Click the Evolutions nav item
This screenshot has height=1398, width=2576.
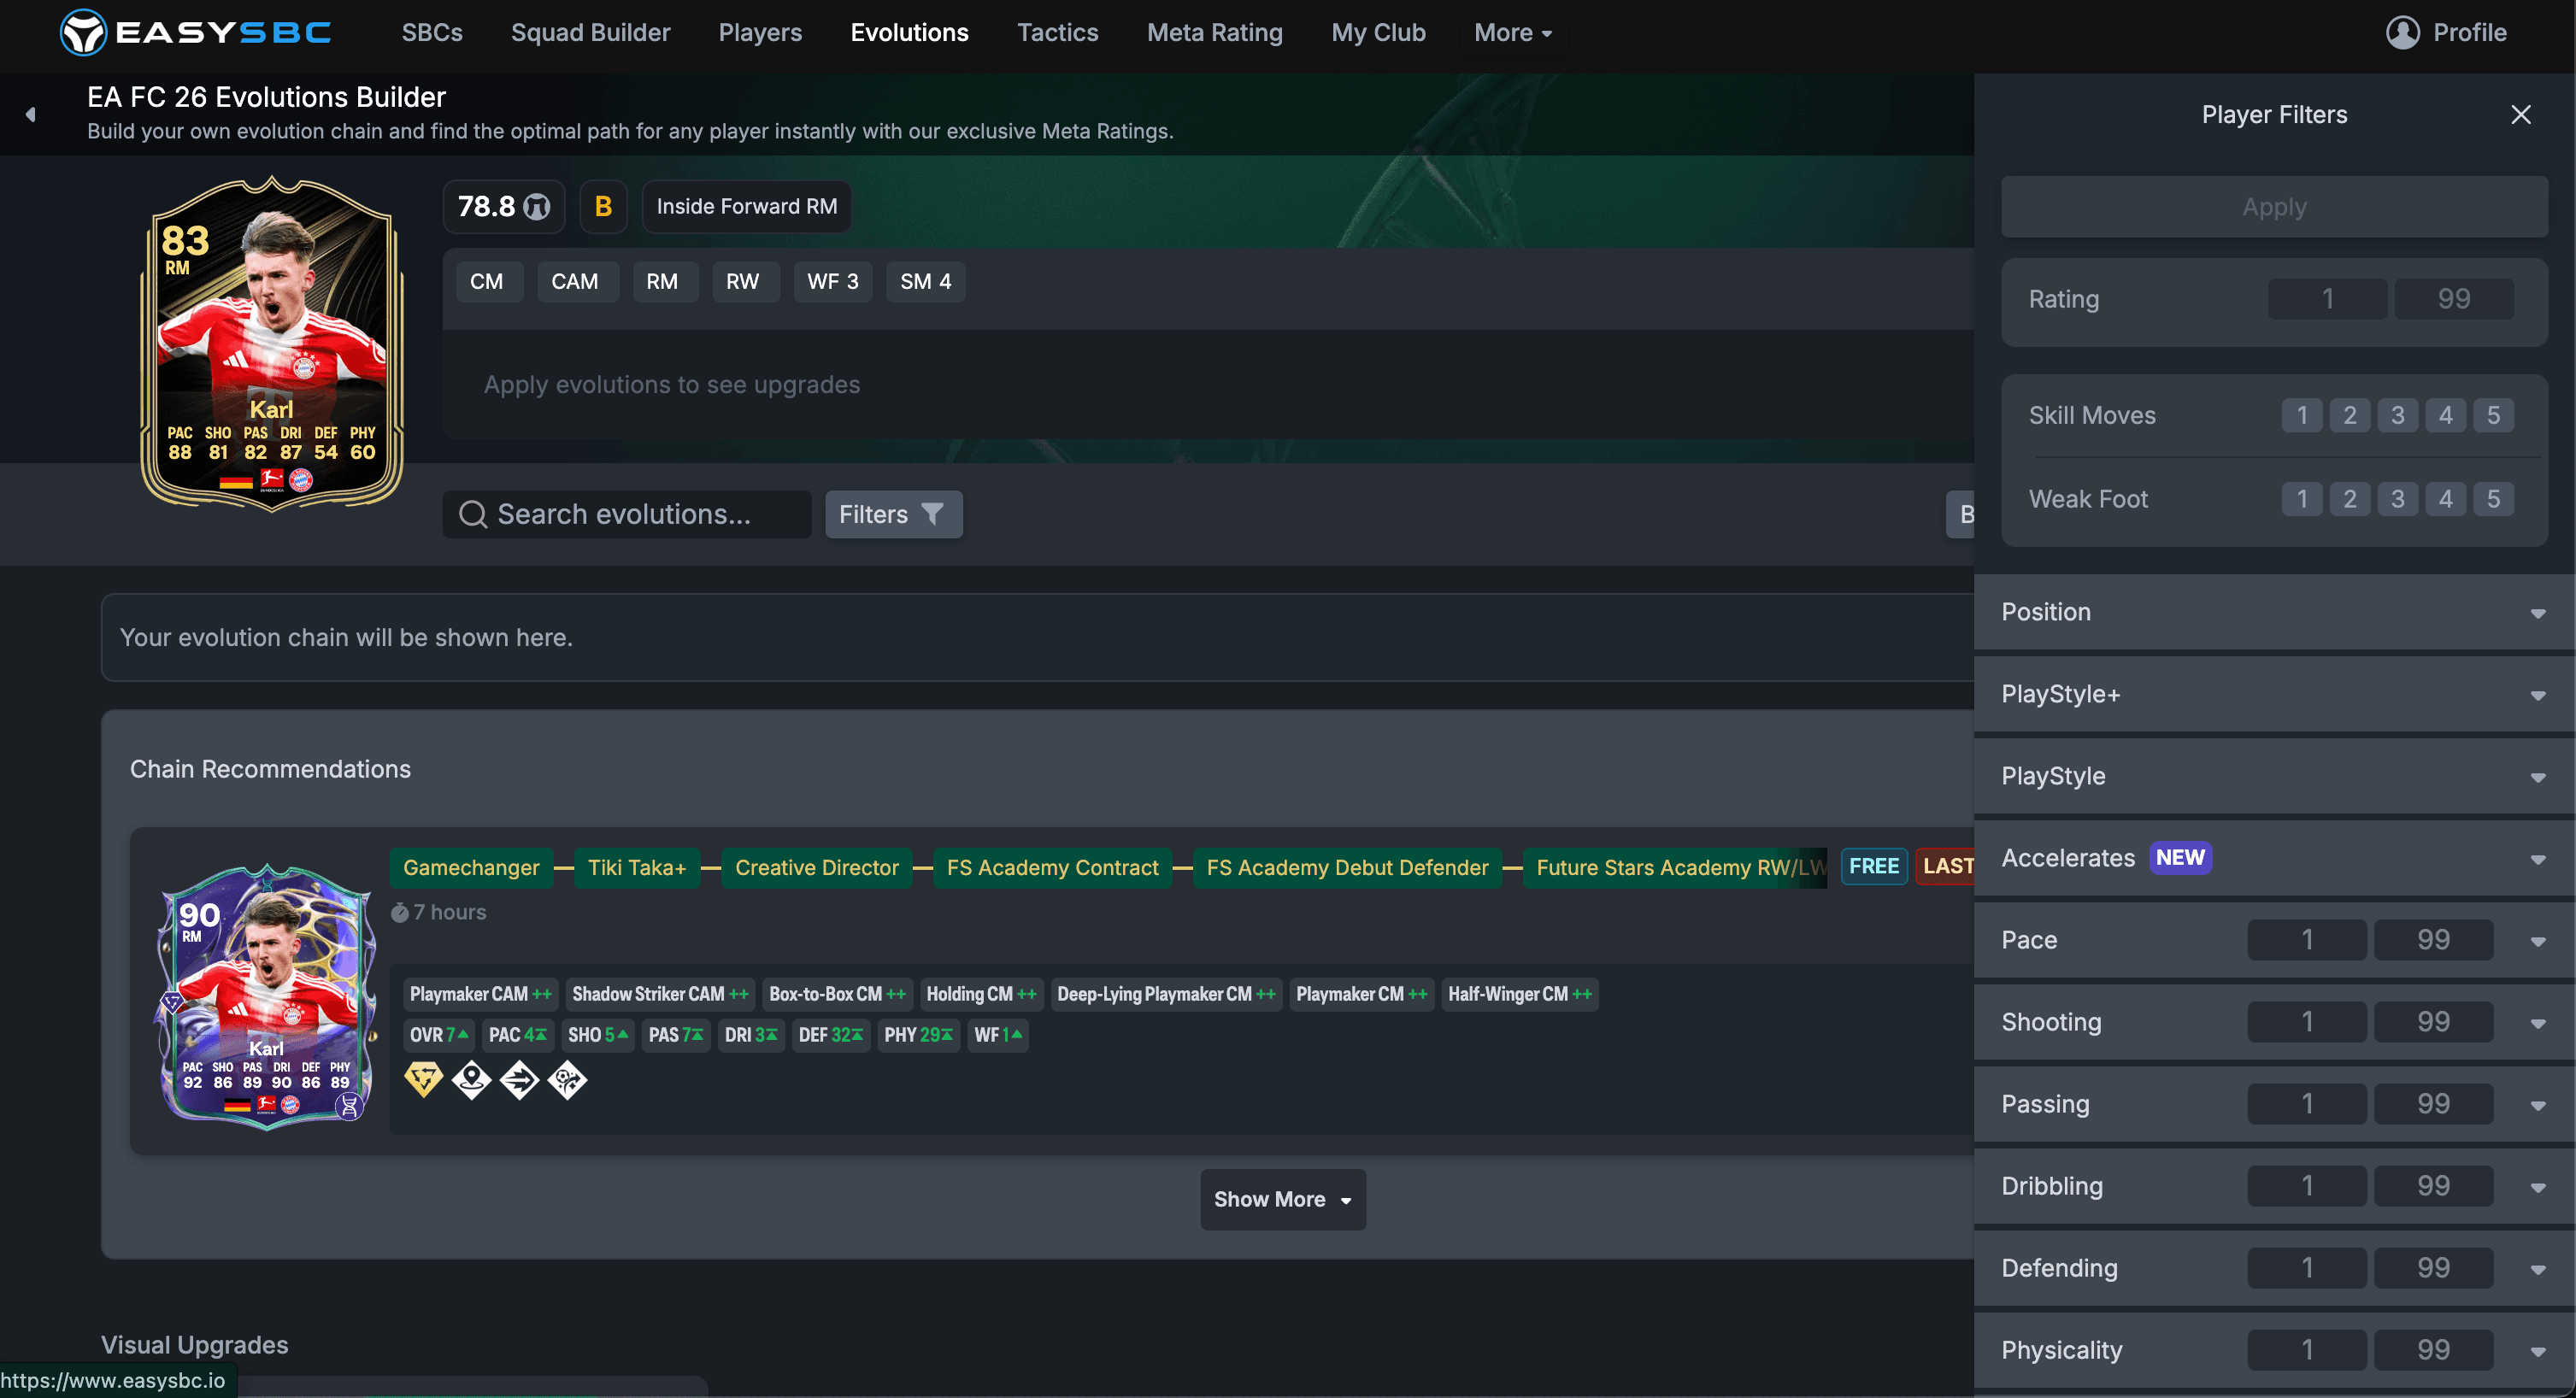(909, 33)
